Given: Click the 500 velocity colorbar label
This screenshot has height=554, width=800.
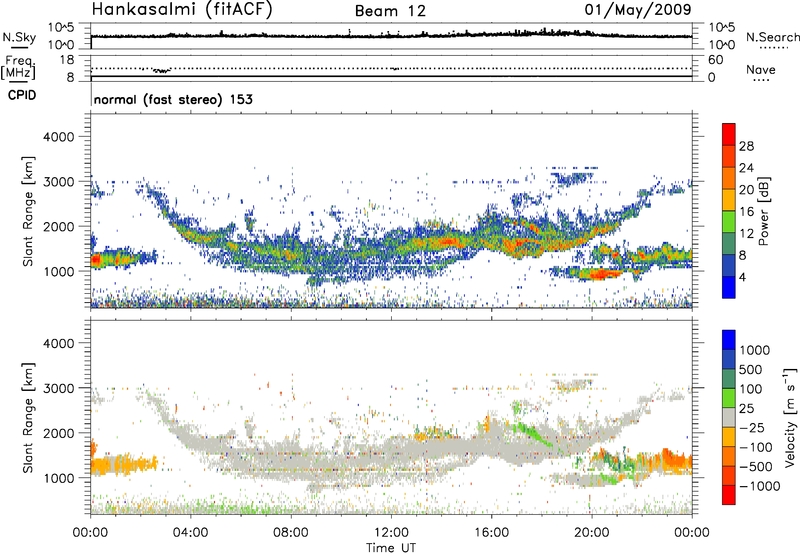Looking at the screenshot, I should pyautogui.click(x=751, y=369).
